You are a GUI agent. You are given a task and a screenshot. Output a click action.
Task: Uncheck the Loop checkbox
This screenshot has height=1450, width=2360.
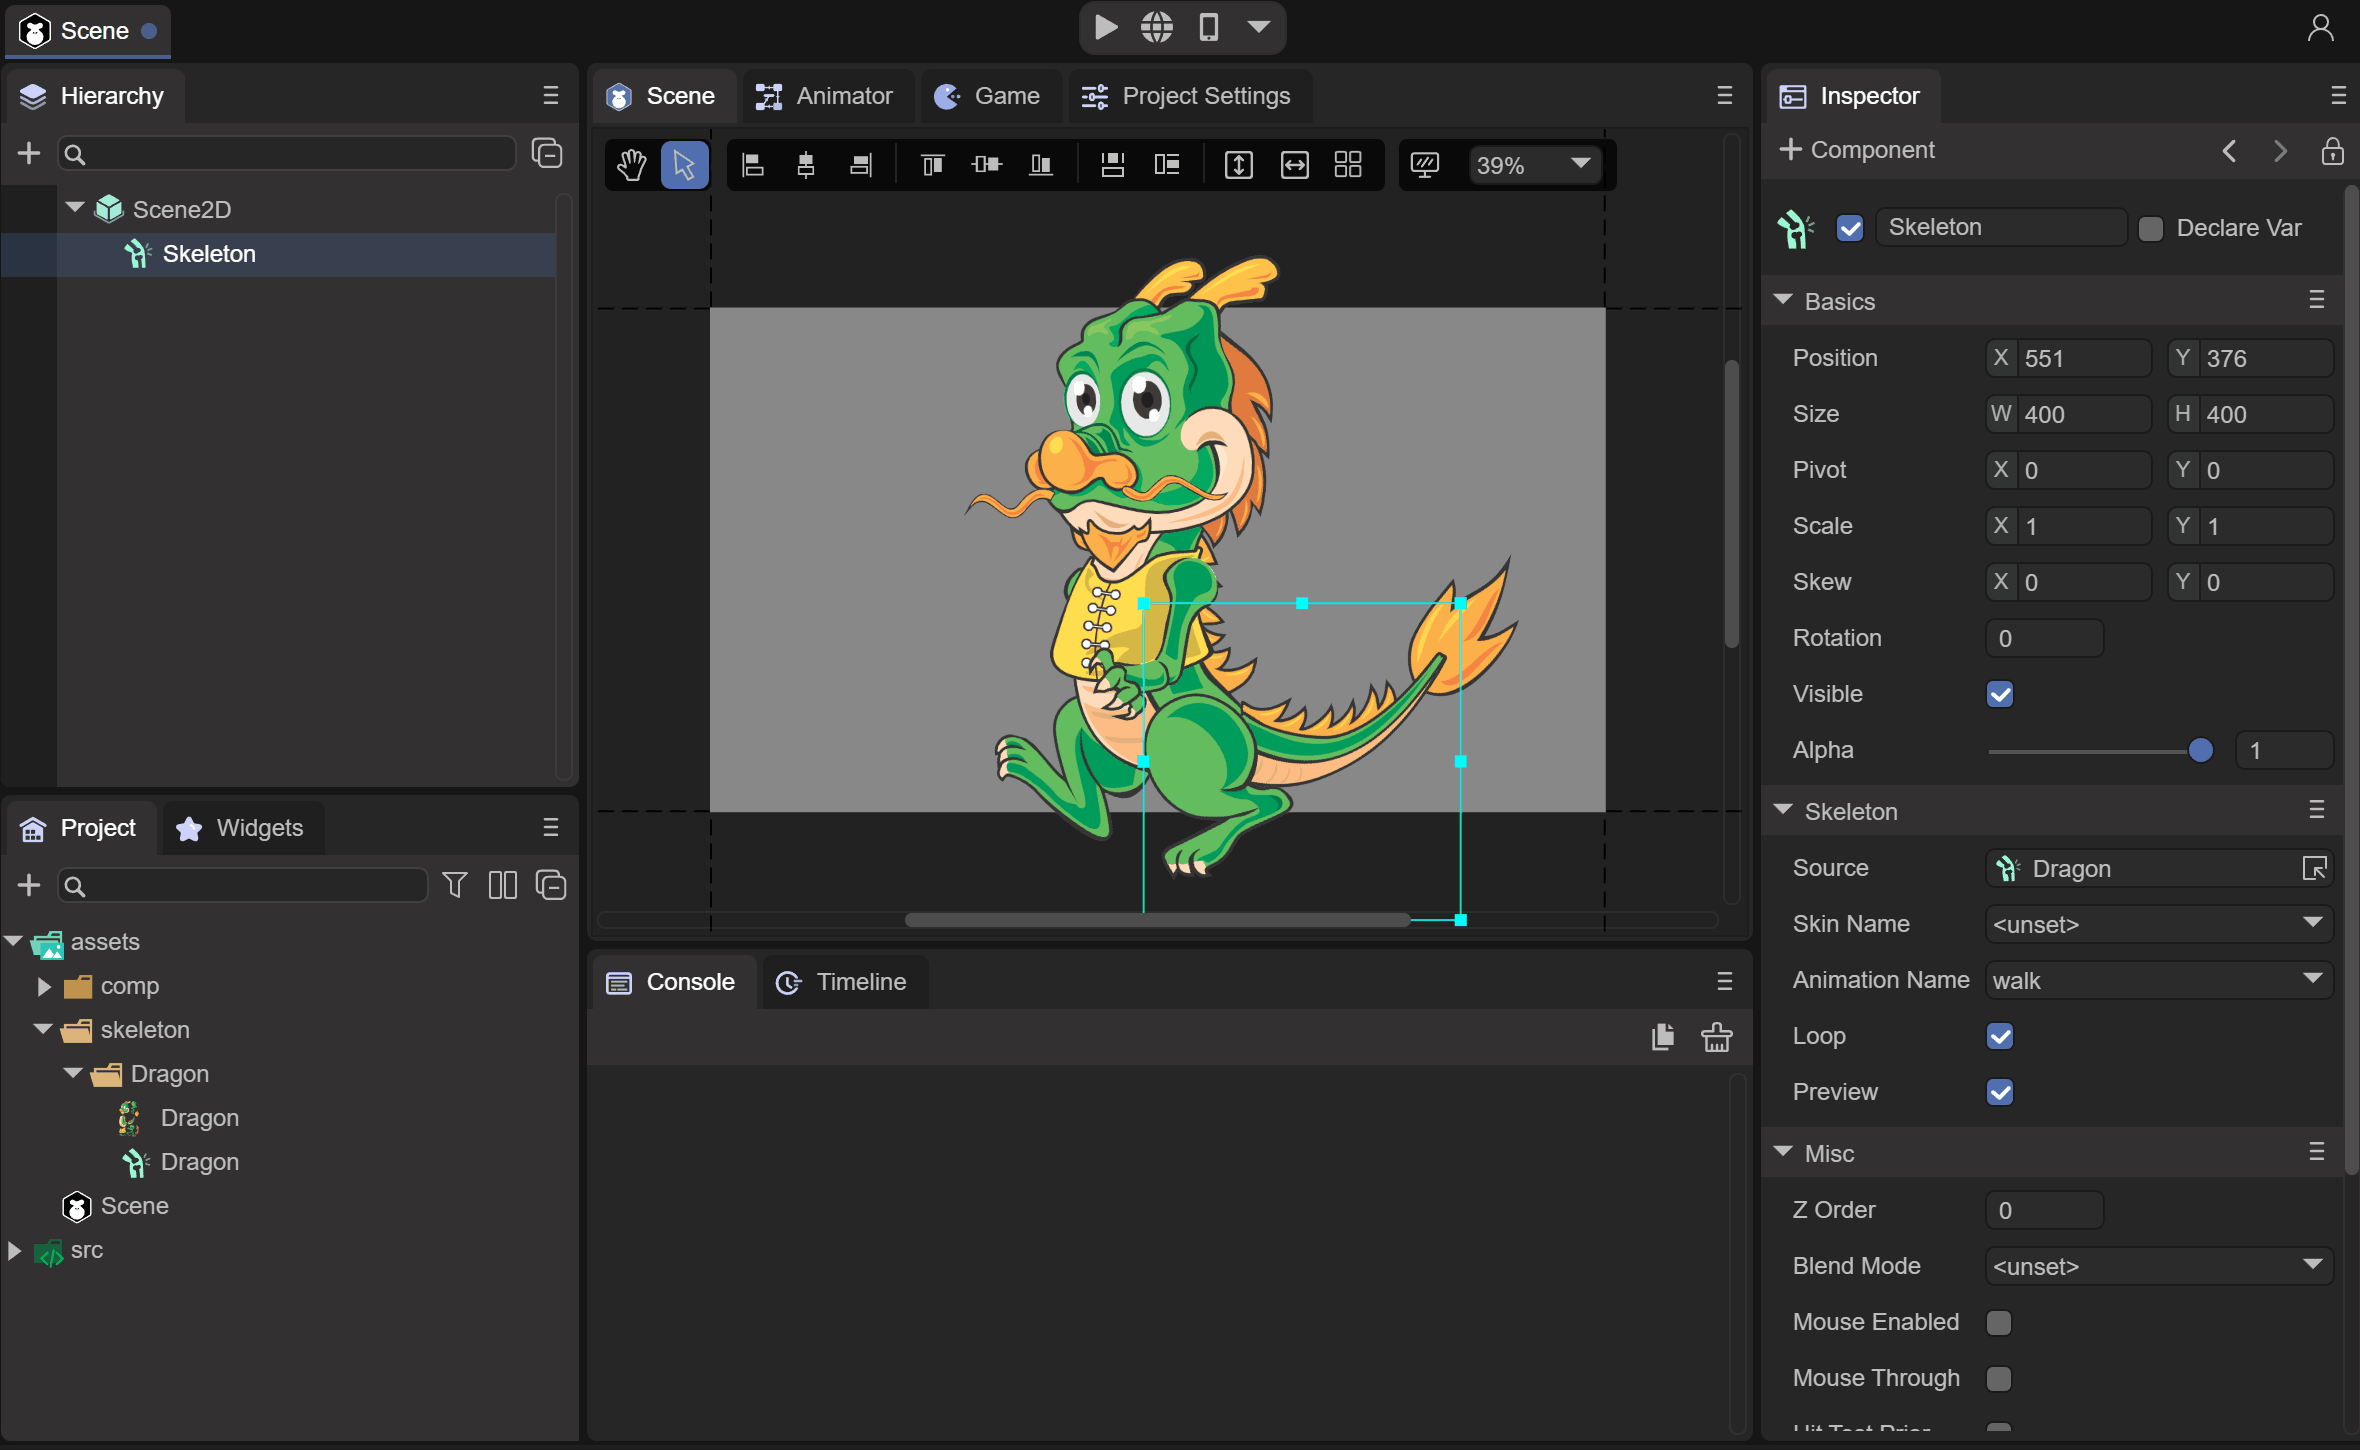point(2000,1036)
